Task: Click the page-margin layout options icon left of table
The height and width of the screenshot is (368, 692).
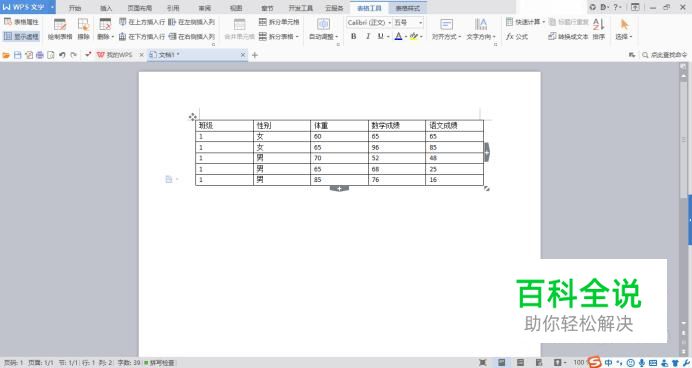Action: click(171, 179)
